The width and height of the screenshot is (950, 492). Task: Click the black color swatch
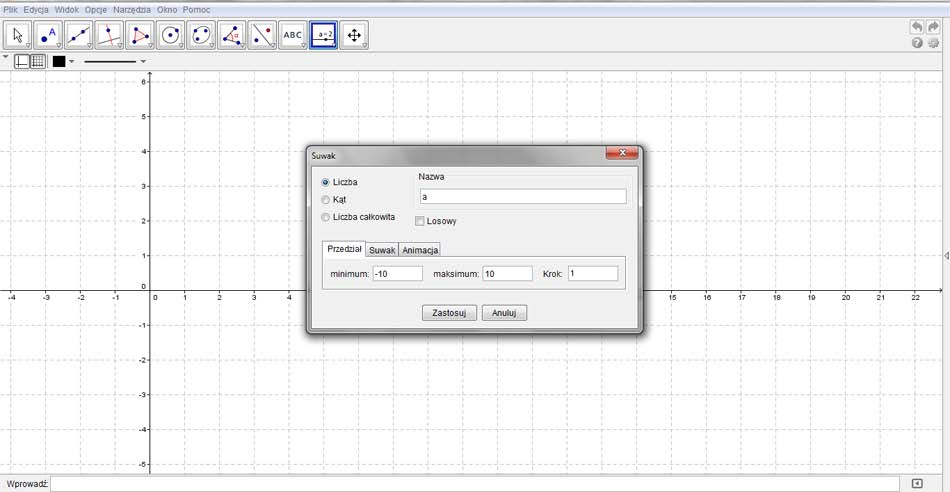[x=59, y=61]
